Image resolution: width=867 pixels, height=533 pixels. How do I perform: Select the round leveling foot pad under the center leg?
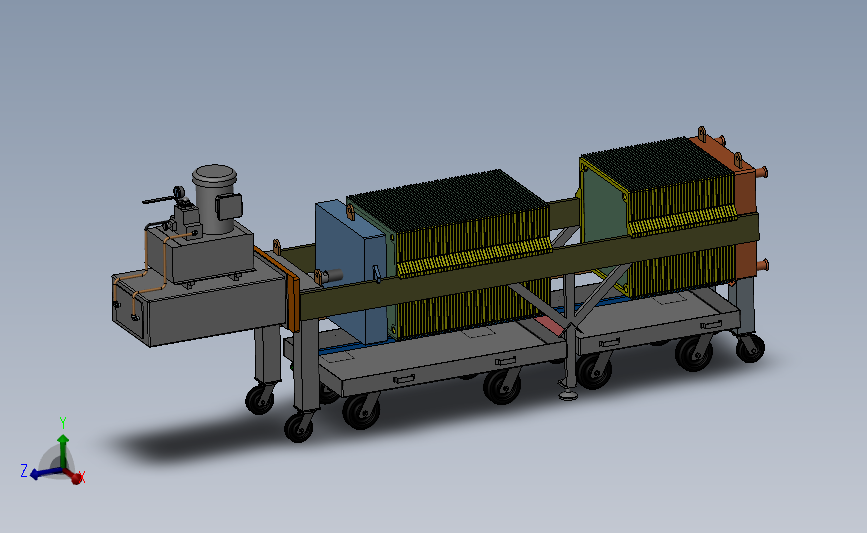568,395
